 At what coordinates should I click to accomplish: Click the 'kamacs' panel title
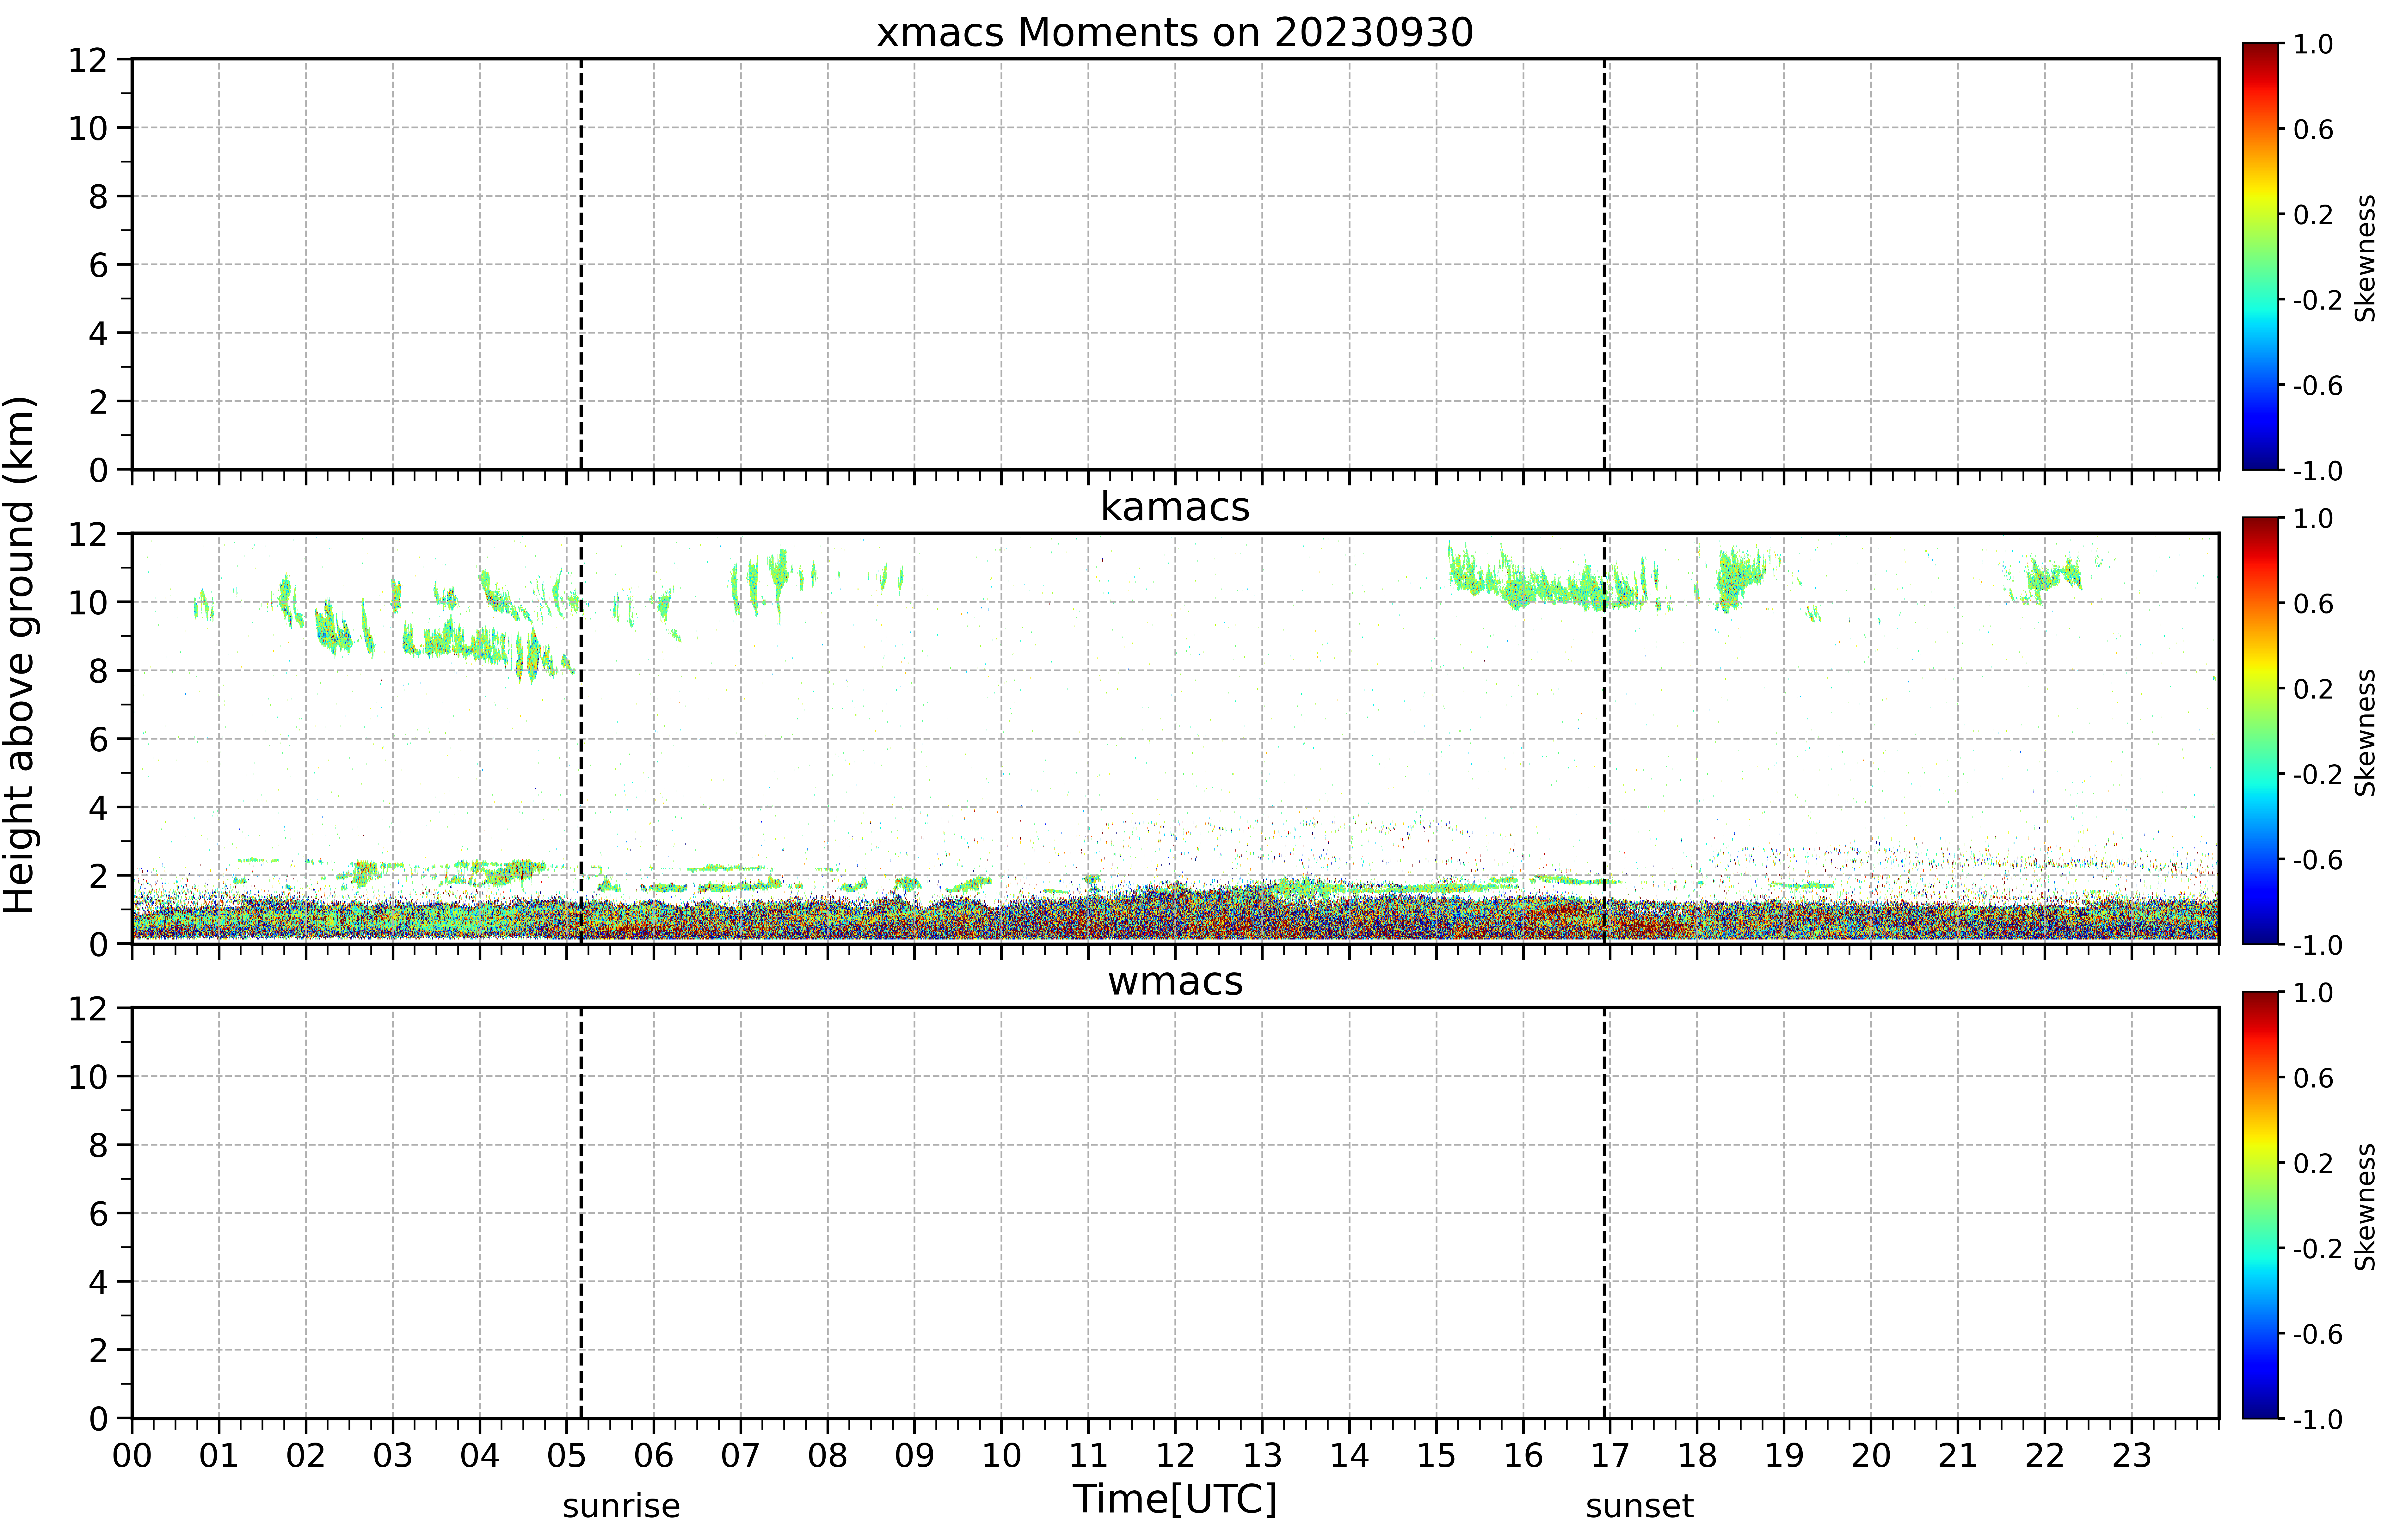coord(1175,507)
